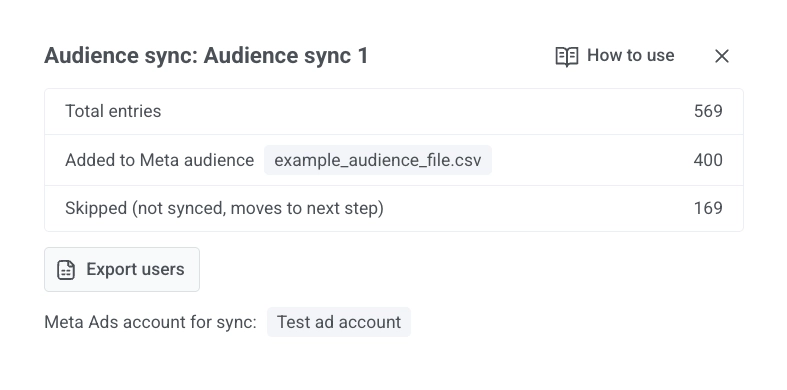Image resolution: width=787 pixels, height=390 pixels.
Task: Click the Skipped (not synced) row label
Action: [224, 208]
